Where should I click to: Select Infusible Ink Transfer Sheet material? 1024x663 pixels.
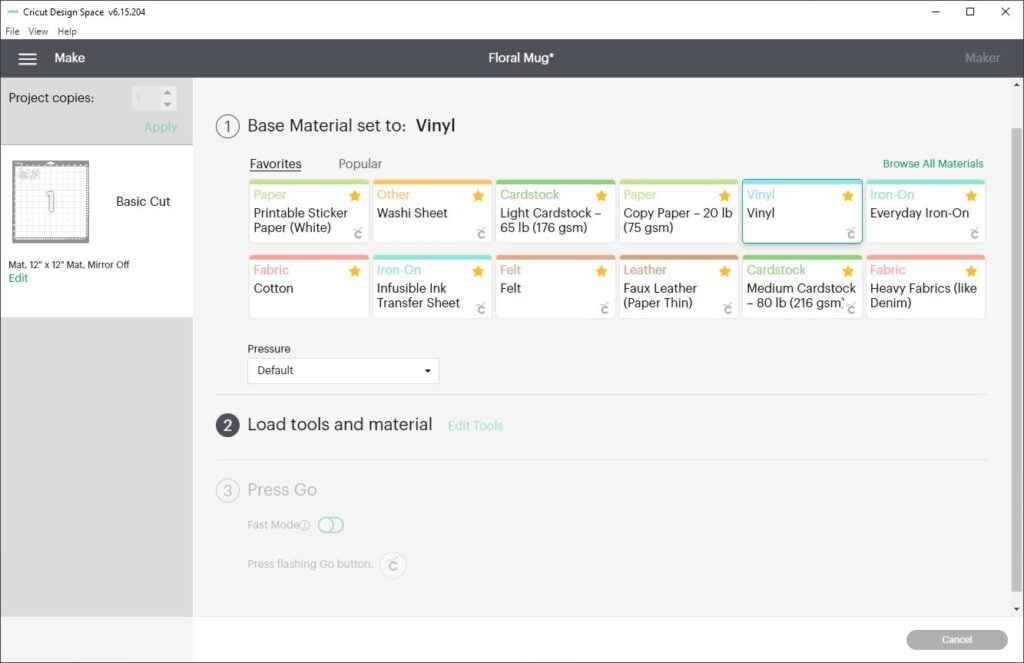point(432,287)
